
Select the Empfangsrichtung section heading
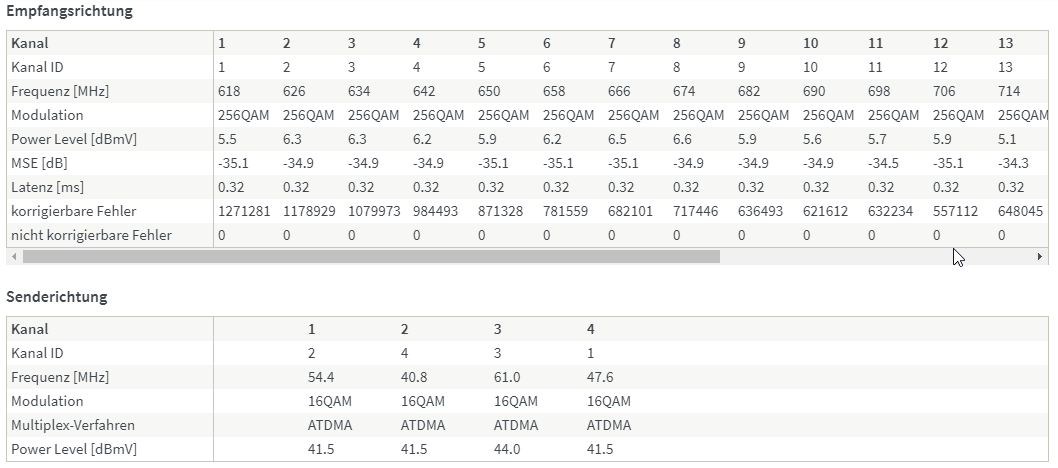[70, 11]
